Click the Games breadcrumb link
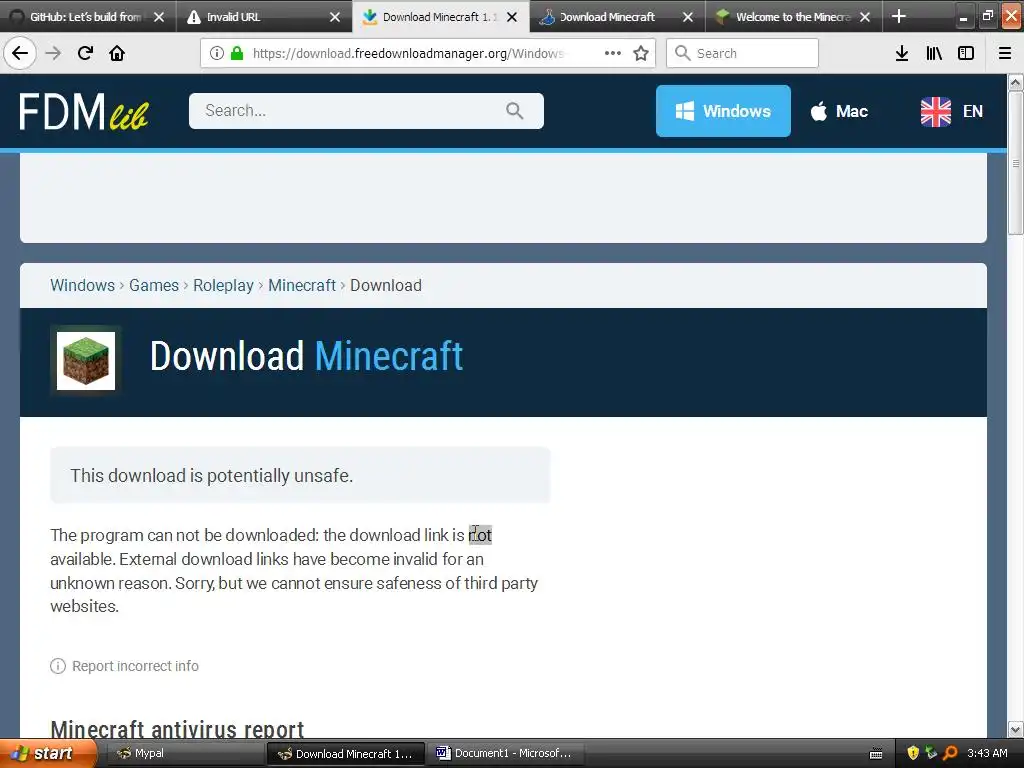Viewport: 1024px width, 768px height. tap(153, 285)
